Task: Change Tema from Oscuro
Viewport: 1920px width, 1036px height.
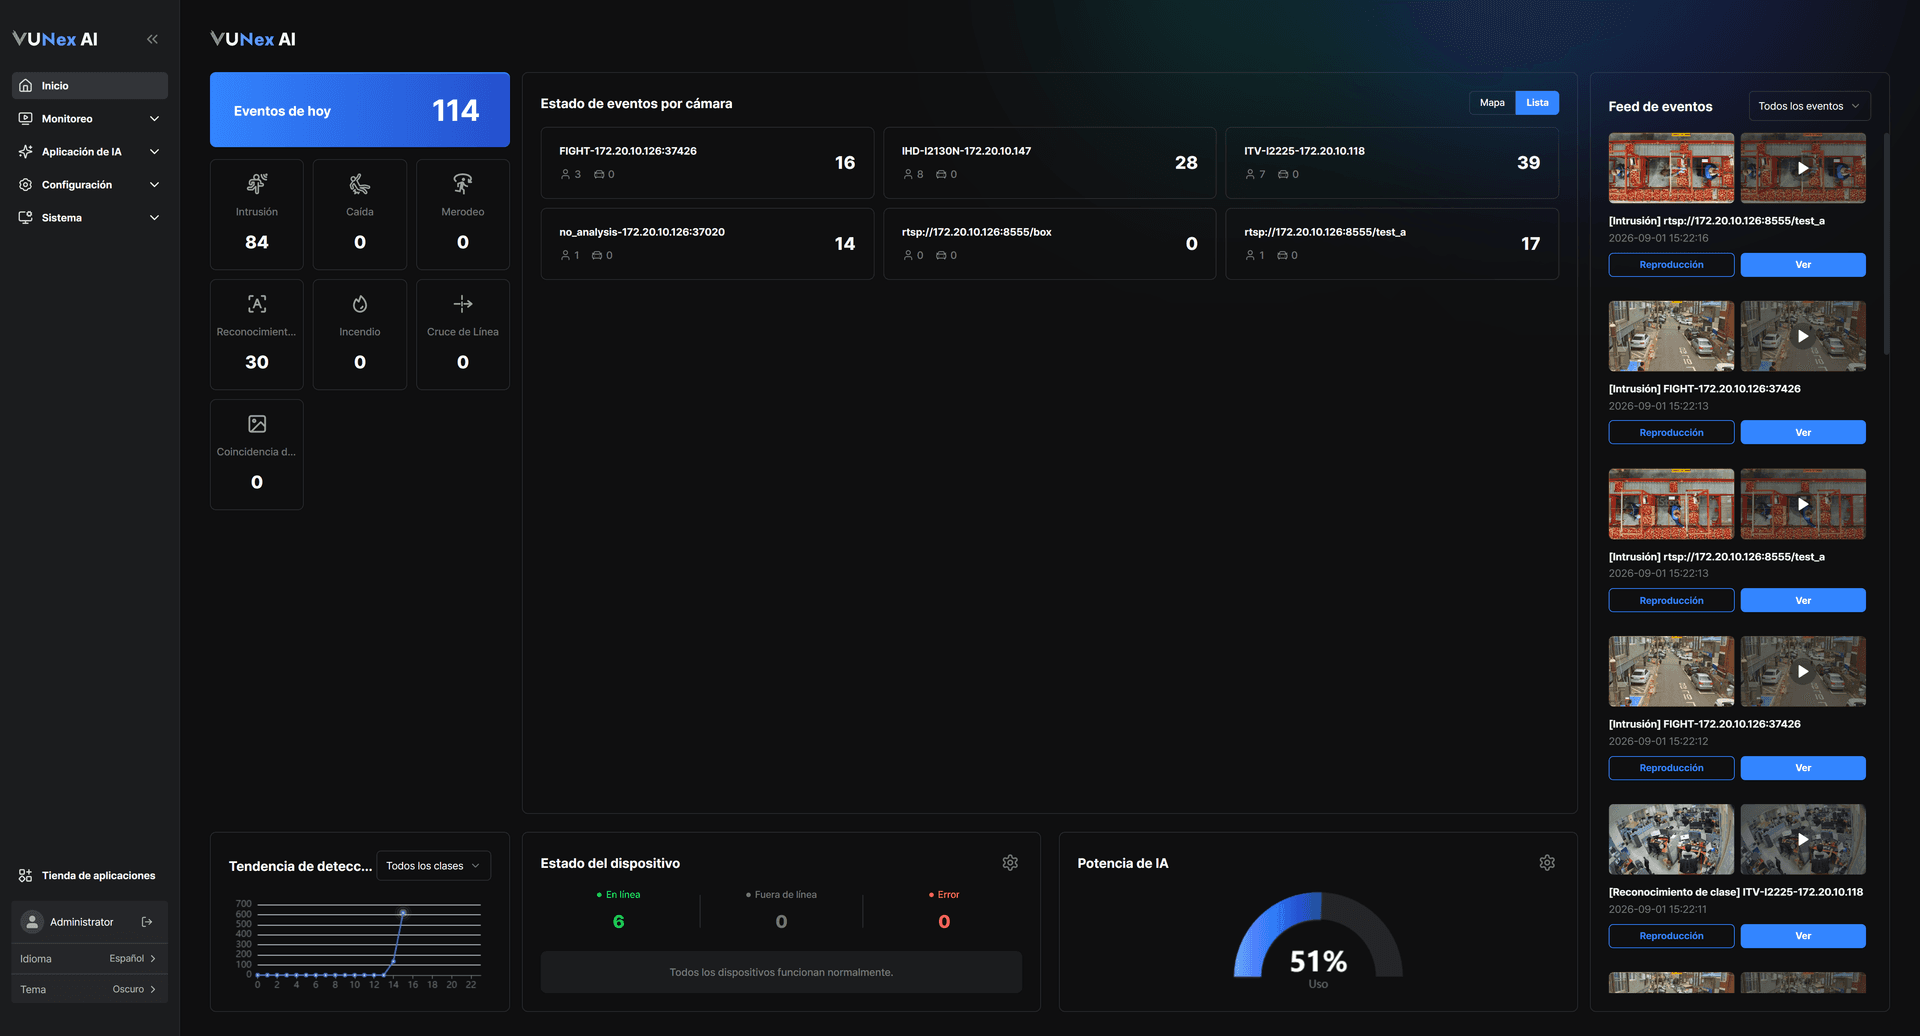Action: coord(134,990)
